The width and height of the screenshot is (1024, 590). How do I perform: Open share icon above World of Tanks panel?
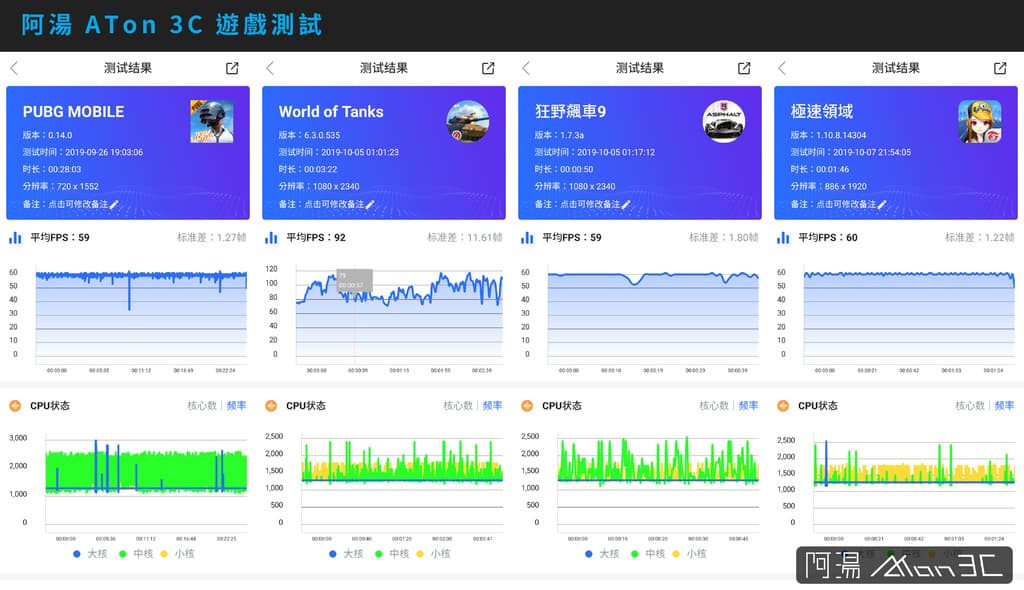(488, 68)
